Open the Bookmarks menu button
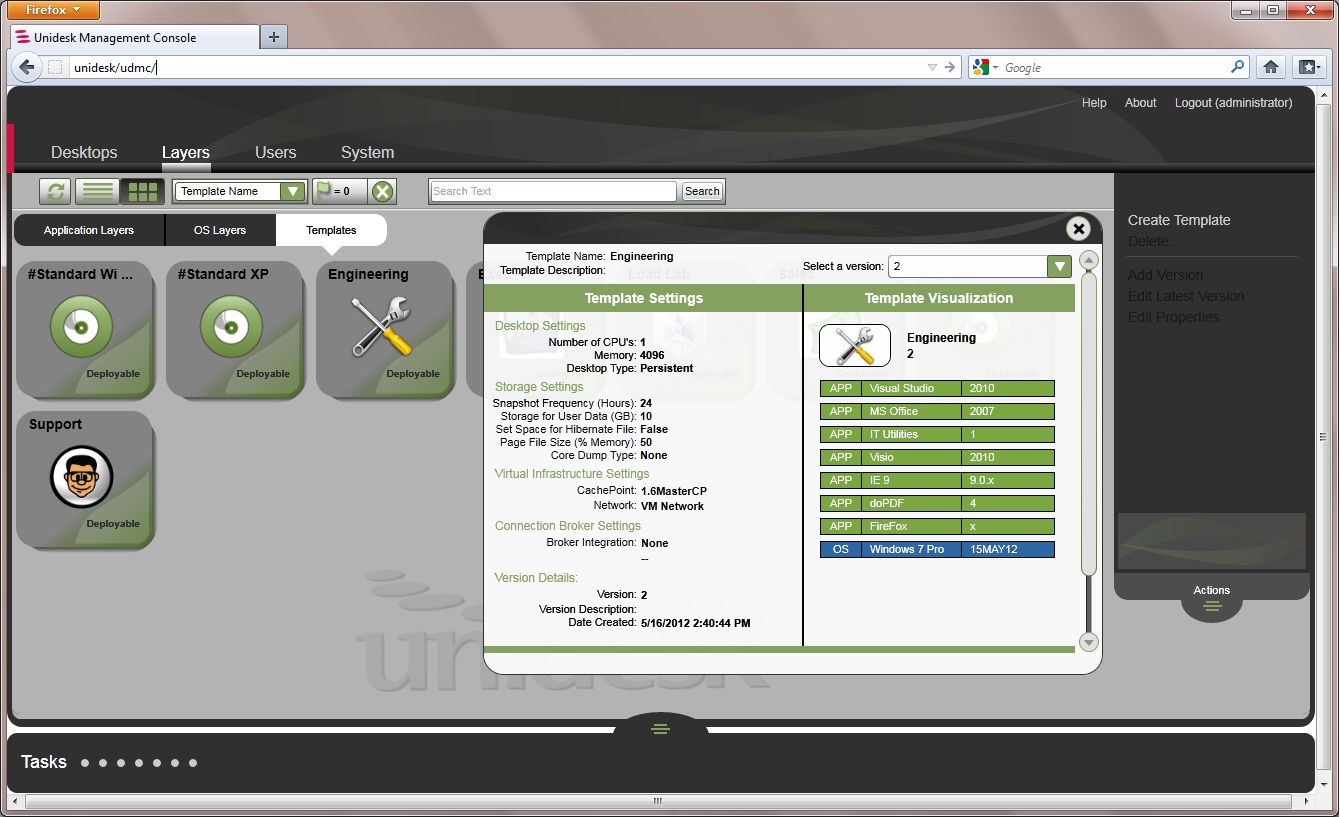 1308,67
